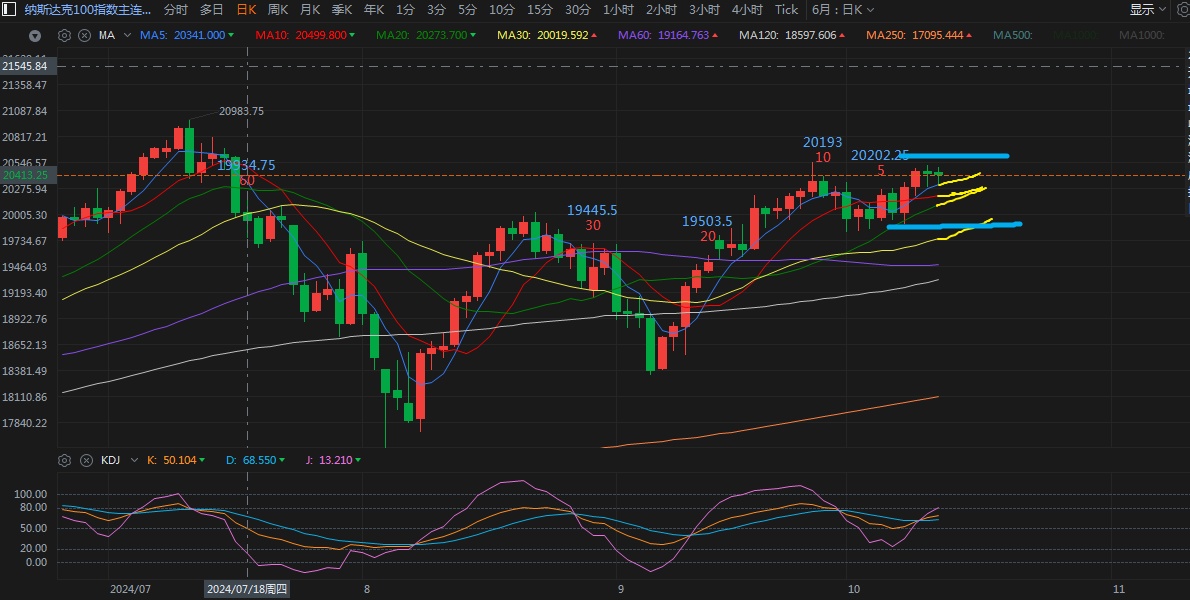Open the 显示 display dropdown
Screen dimensions: 1190x600
(x=1147, y=10)
